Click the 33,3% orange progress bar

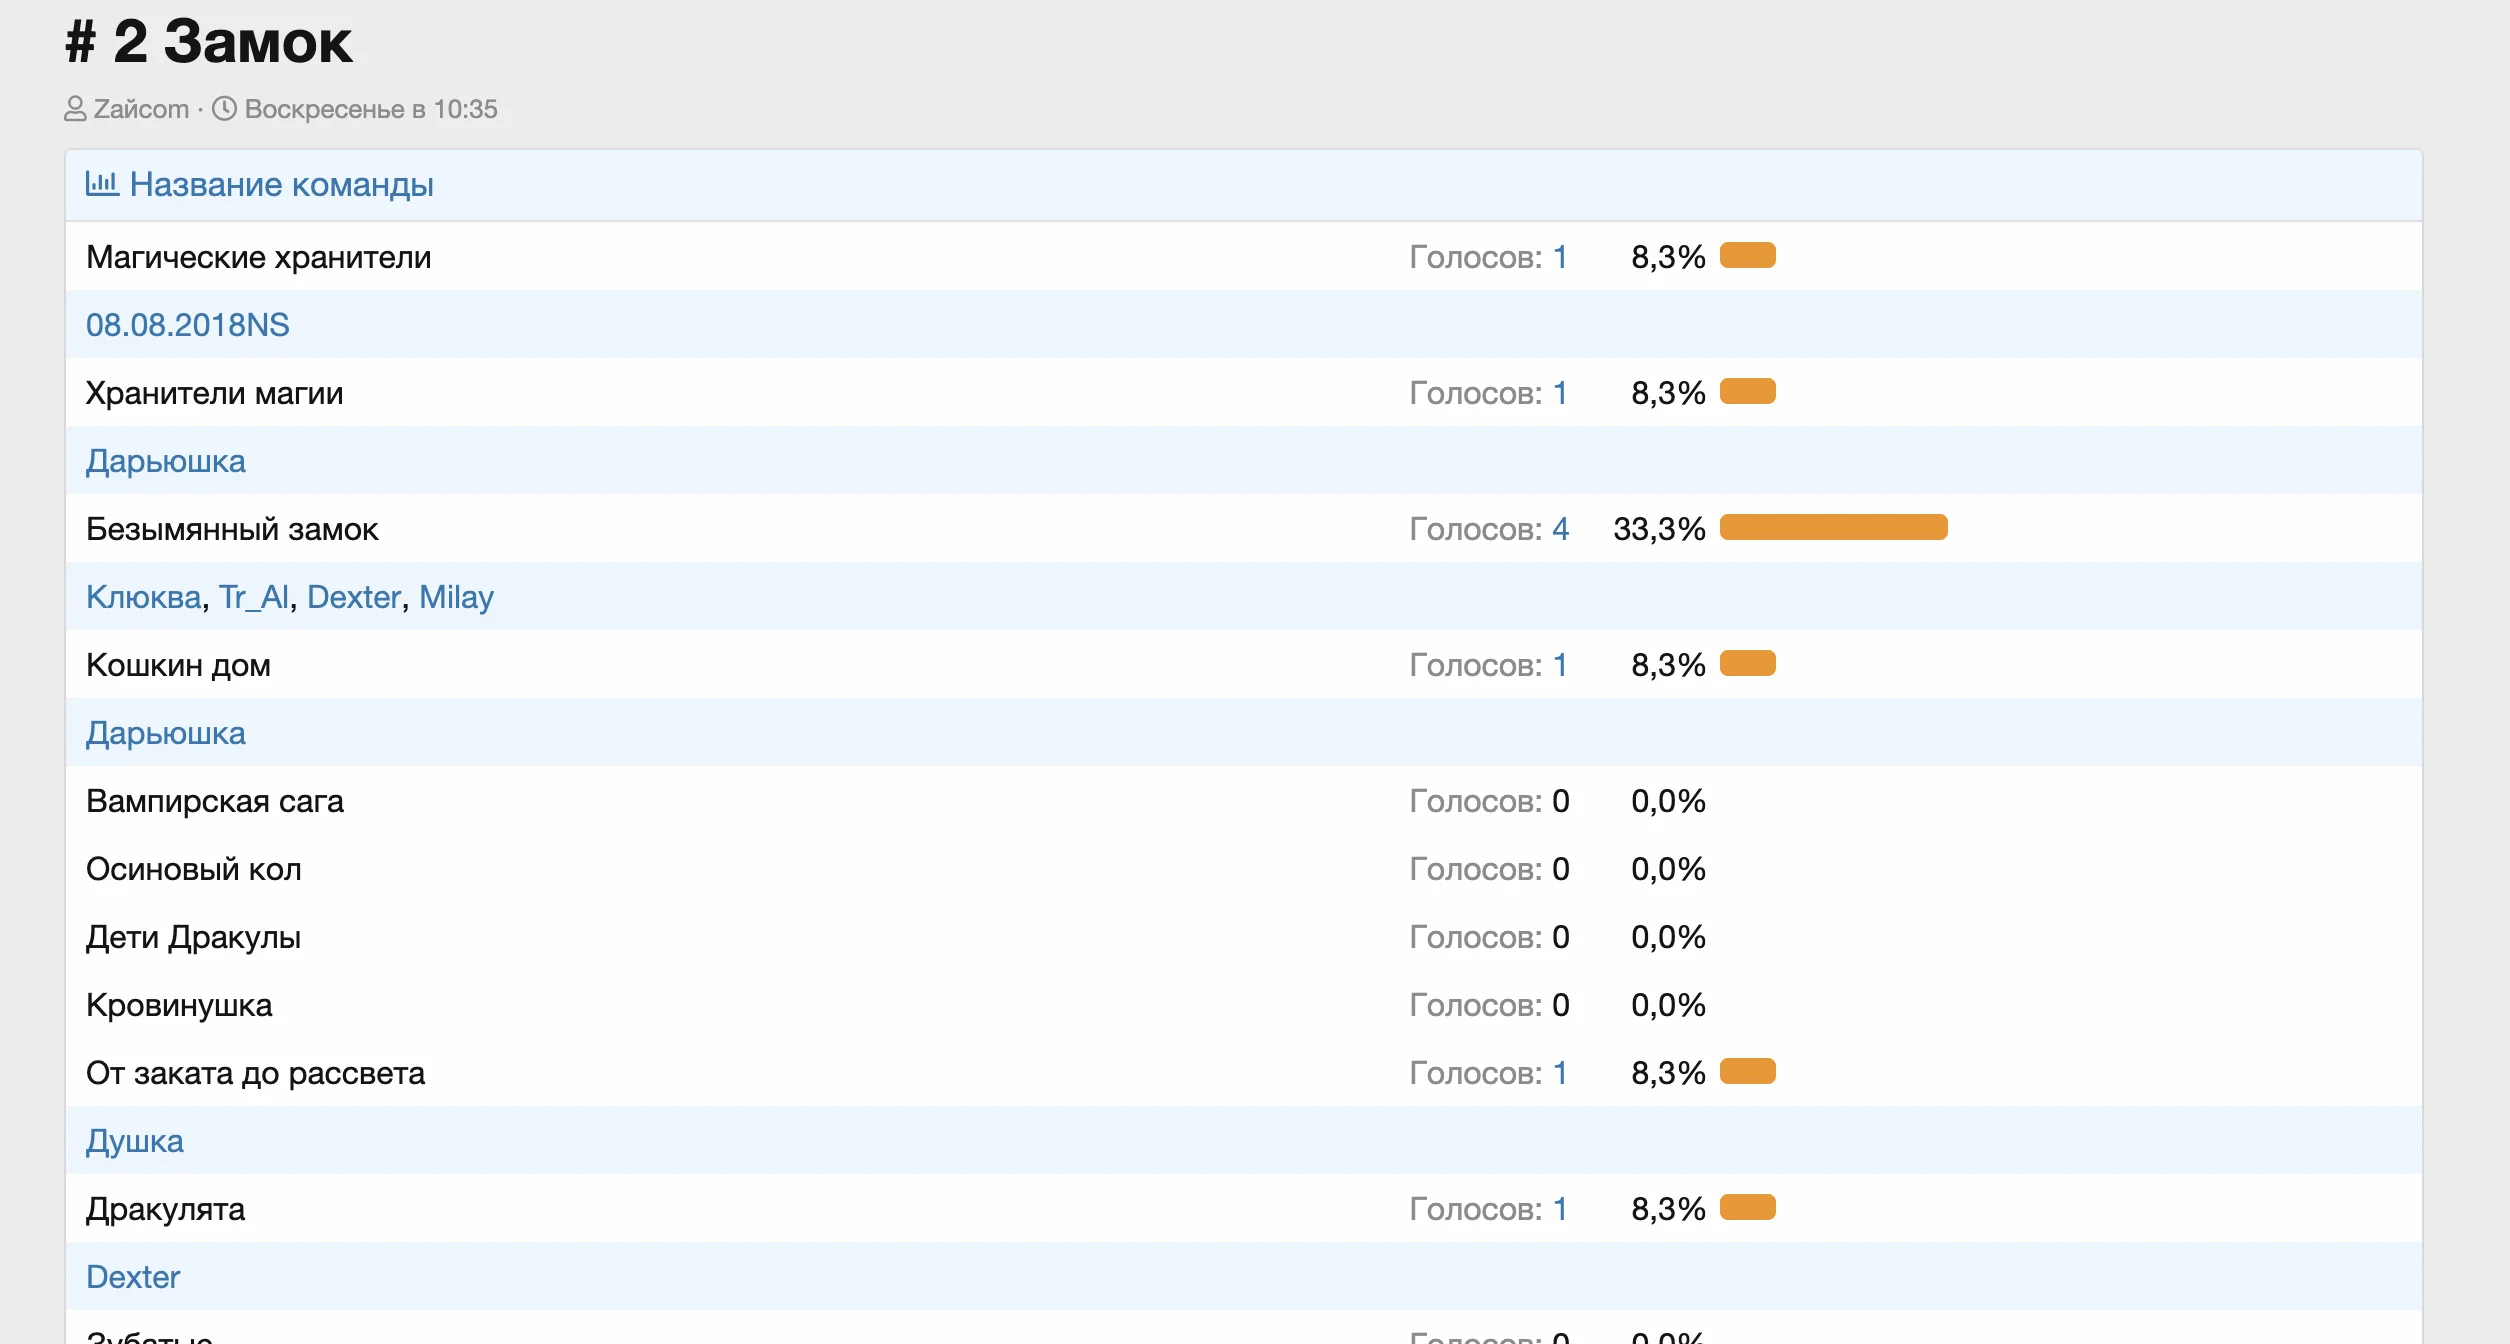[1833, 527]
